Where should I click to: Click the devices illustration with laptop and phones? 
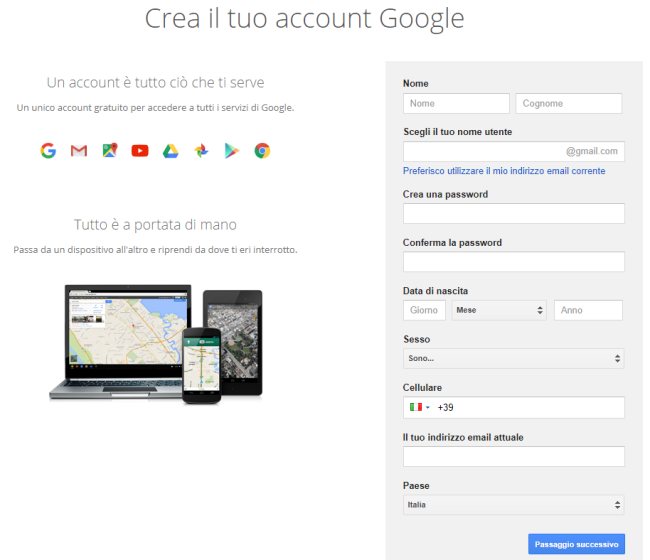156,344
